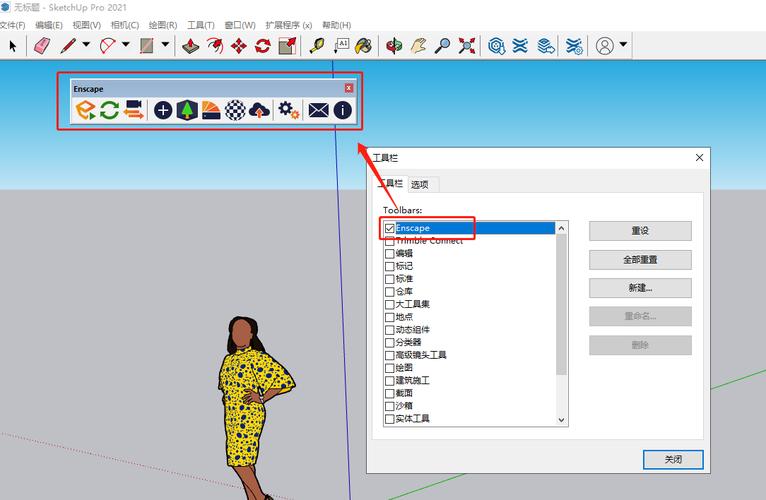
Task: Select the Arc tool
Action: 107,46
